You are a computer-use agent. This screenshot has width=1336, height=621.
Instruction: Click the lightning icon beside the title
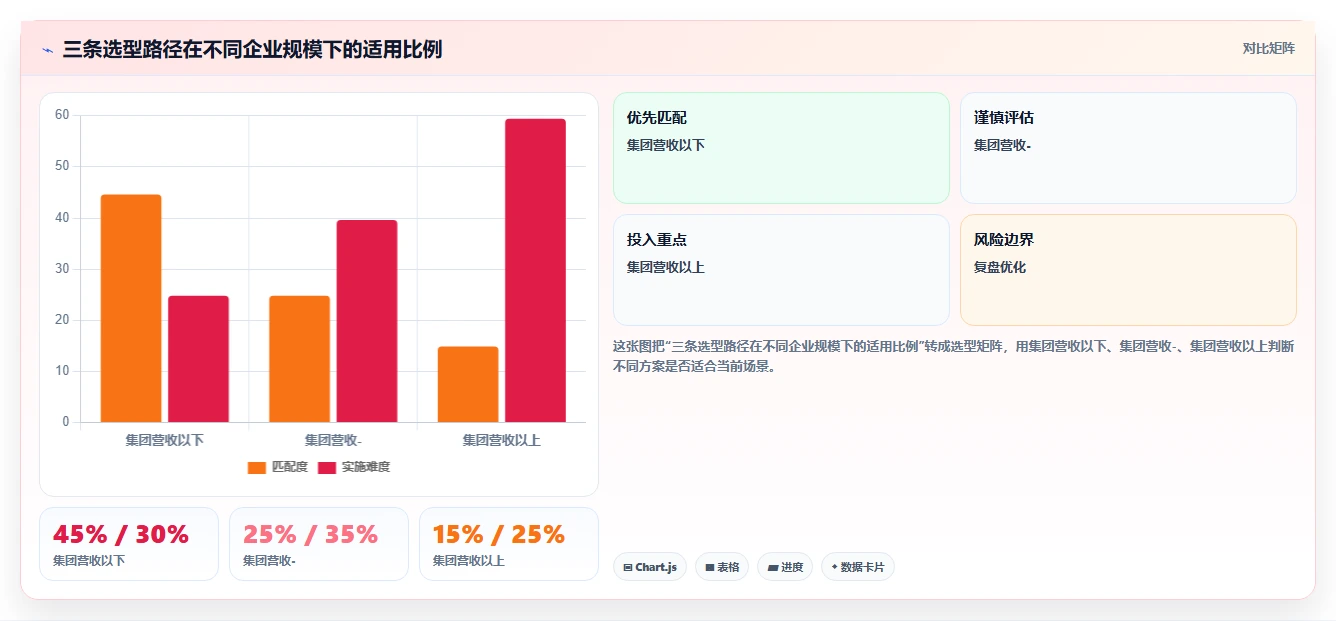tap(48, 49)
